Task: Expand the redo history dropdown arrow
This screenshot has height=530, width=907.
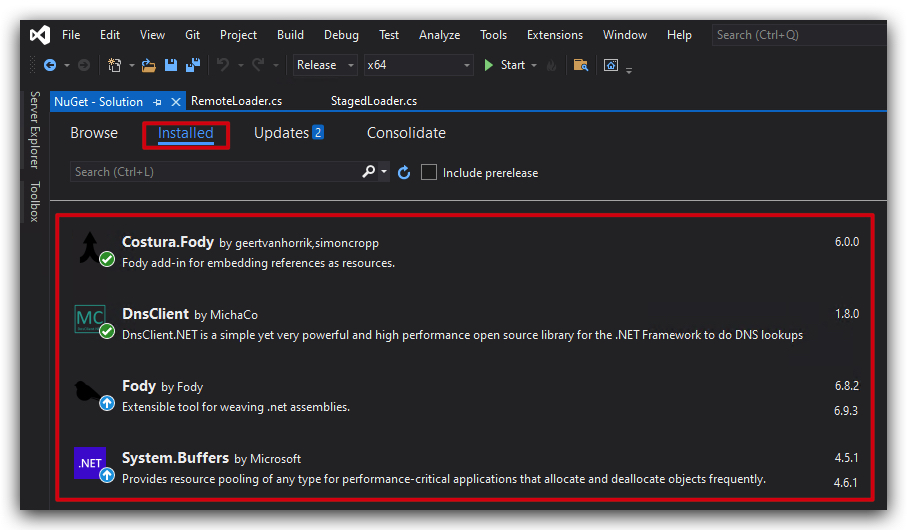Action: pos(275,65)
